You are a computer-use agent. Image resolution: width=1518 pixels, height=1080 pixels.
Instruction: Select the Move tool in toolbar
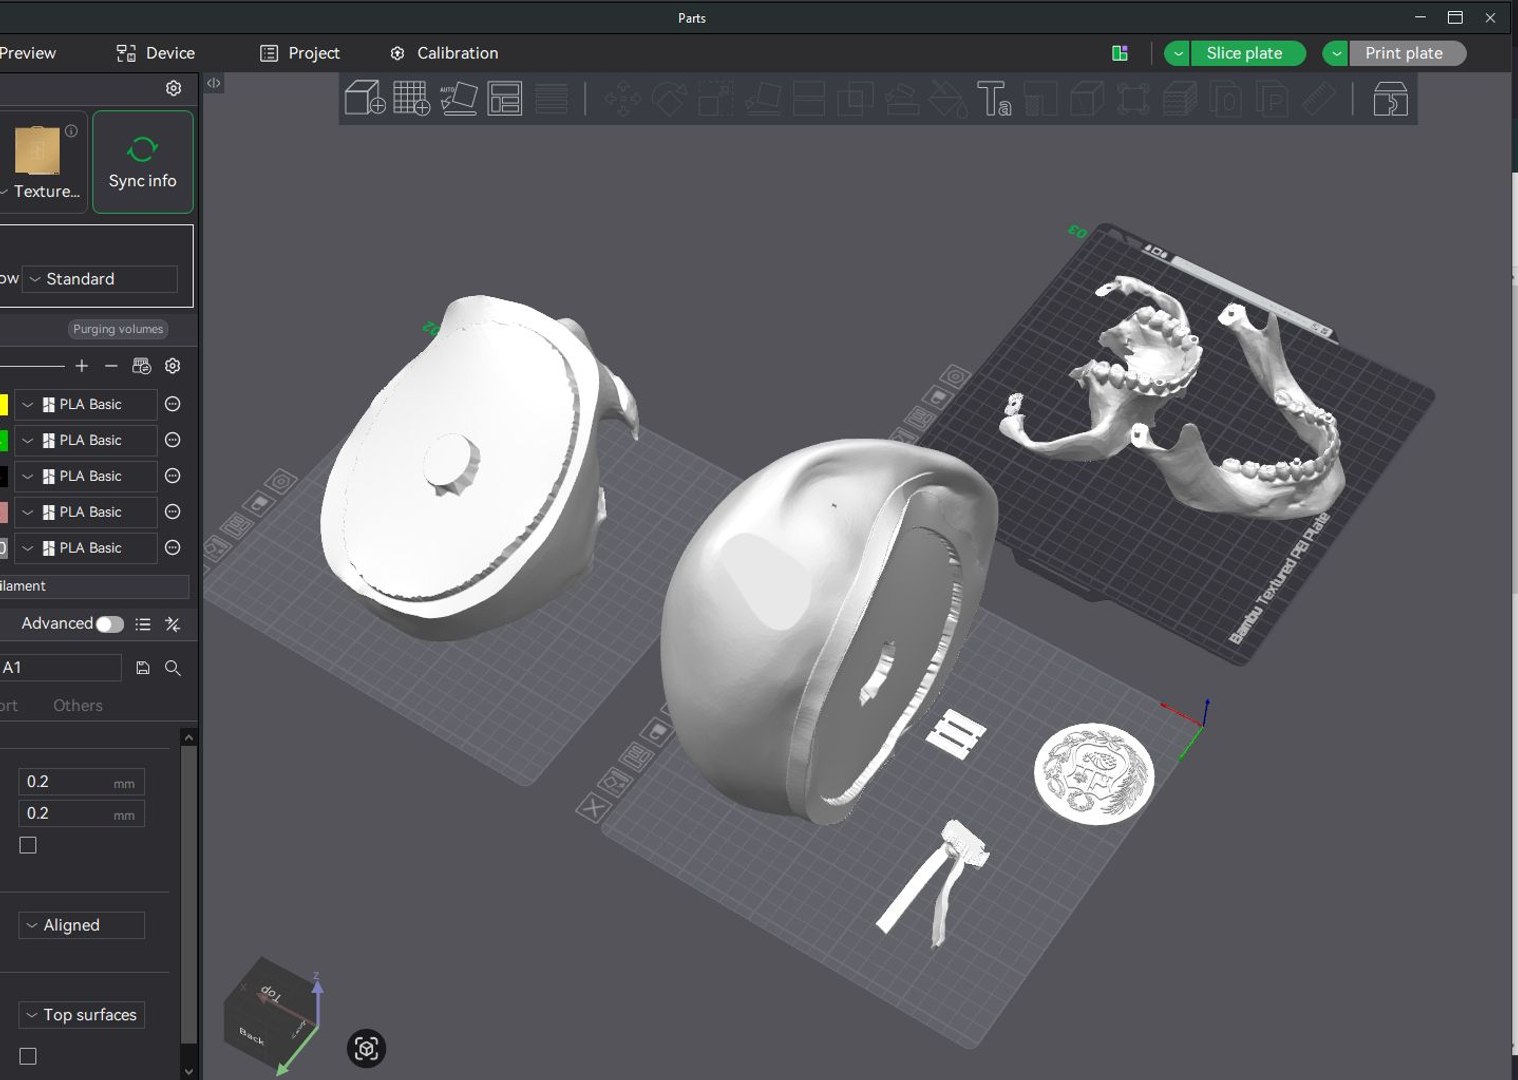622,99
